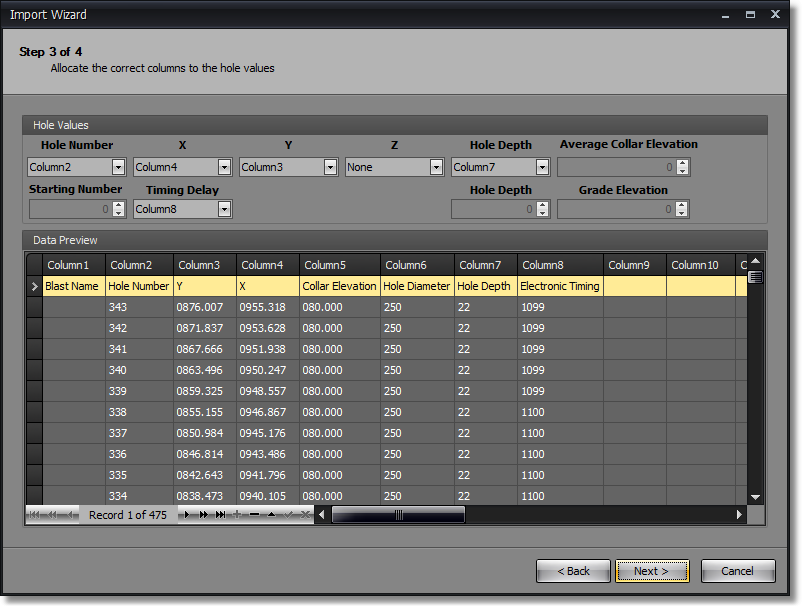Image resolution: width=802 pixels, height=608 pixels.
Task: Jump to the last record in navigator
Action: (x=220, y=515)
